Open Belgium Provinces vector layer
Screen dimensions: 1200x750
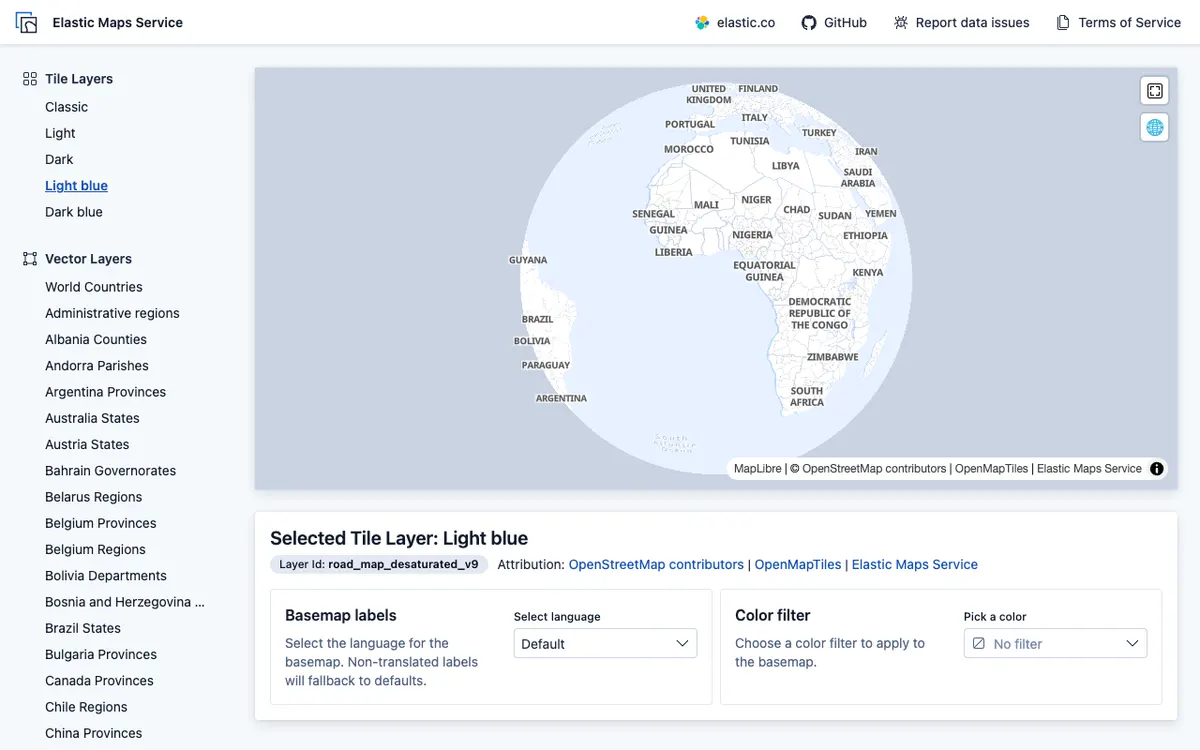tap(101, 523)
